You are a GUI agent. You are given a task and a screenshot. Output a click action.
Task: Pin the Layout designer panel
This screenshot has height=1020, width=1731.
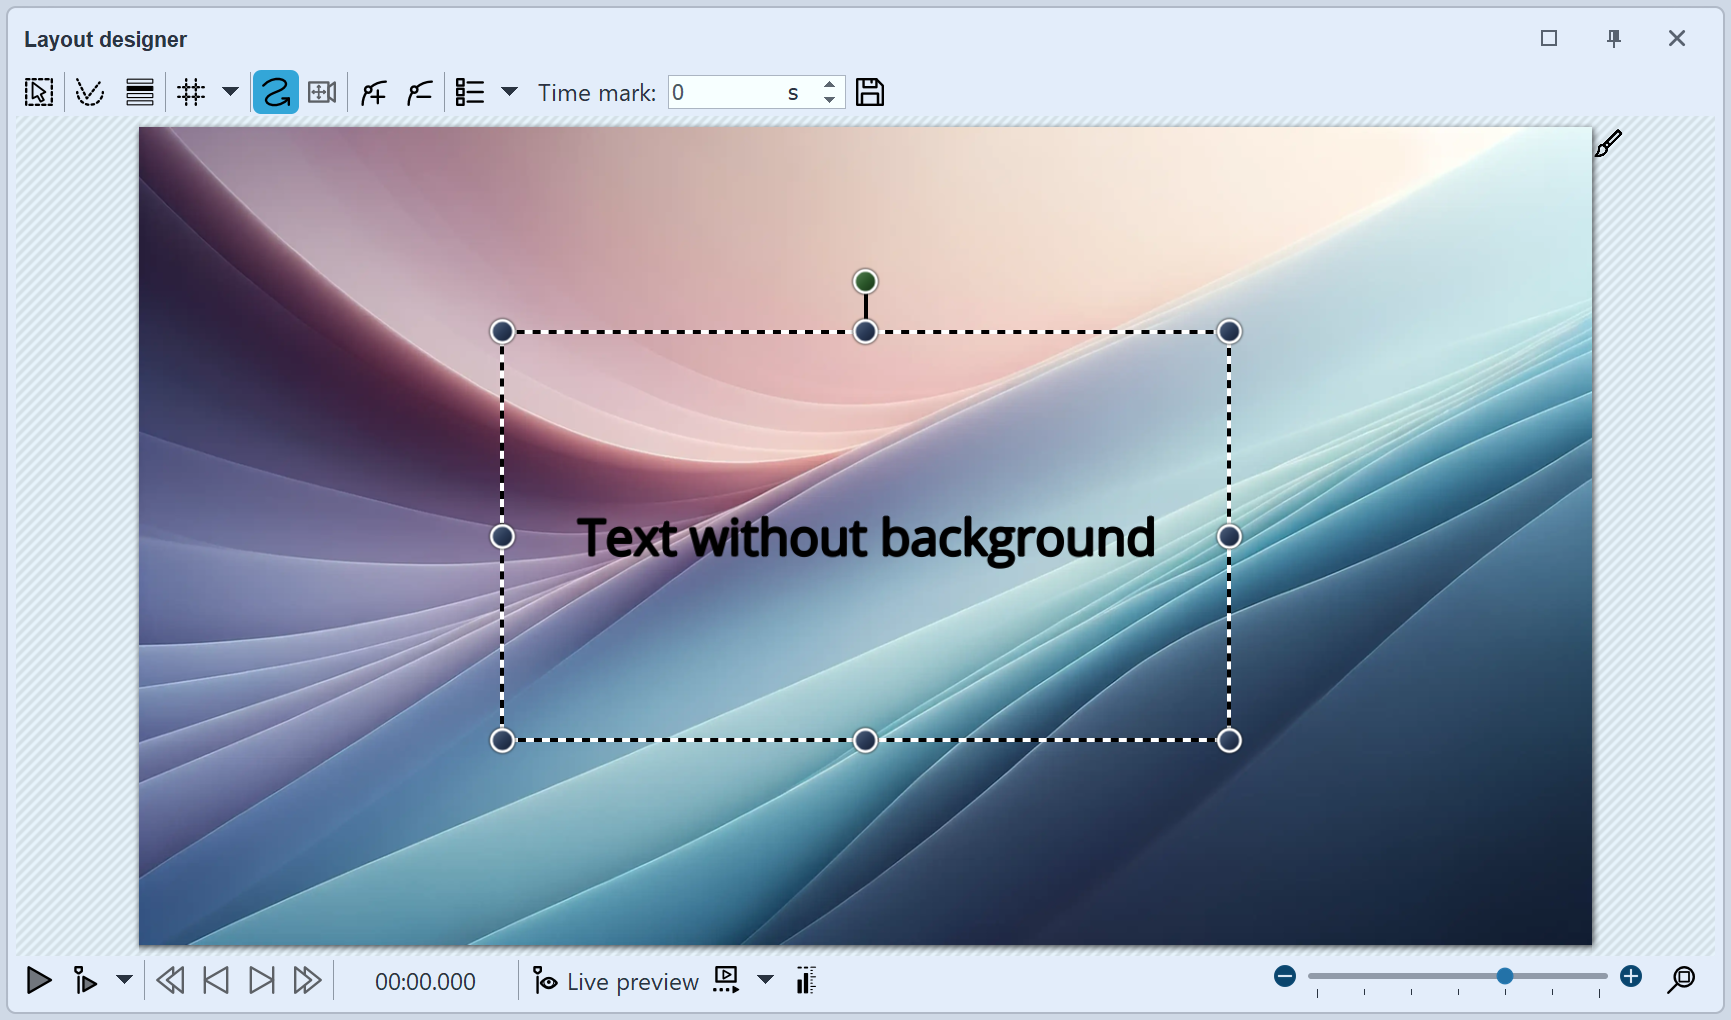pyautogui.click(x=1613, y=38)
